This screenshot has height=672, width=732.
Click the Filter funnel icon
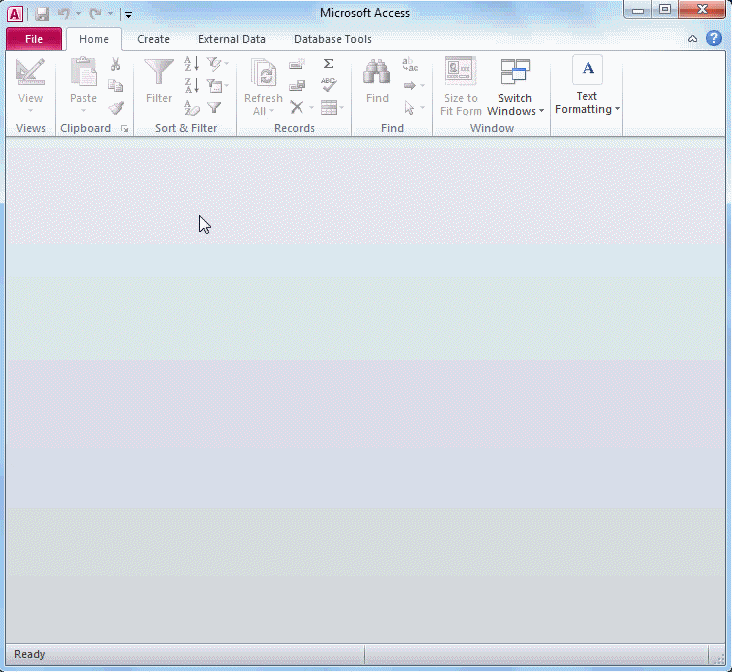159,72
